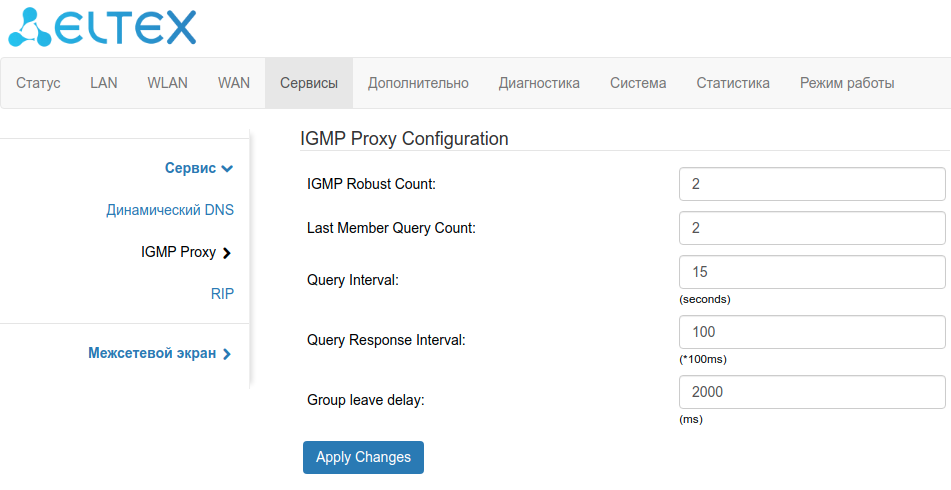The height and width of the screenshot is (490, 951).
Task: Open the Система tab
Action: tap(638, 83)
